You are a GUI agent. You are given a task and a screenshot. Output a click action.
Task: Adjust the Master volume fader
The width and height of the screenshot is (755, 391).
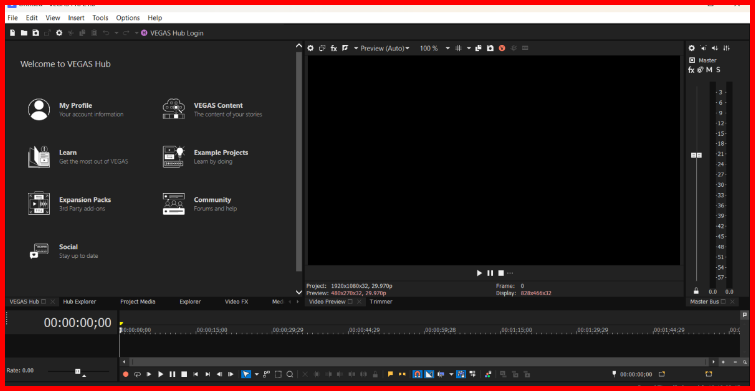pyautogui.click(x=696, y=155)
